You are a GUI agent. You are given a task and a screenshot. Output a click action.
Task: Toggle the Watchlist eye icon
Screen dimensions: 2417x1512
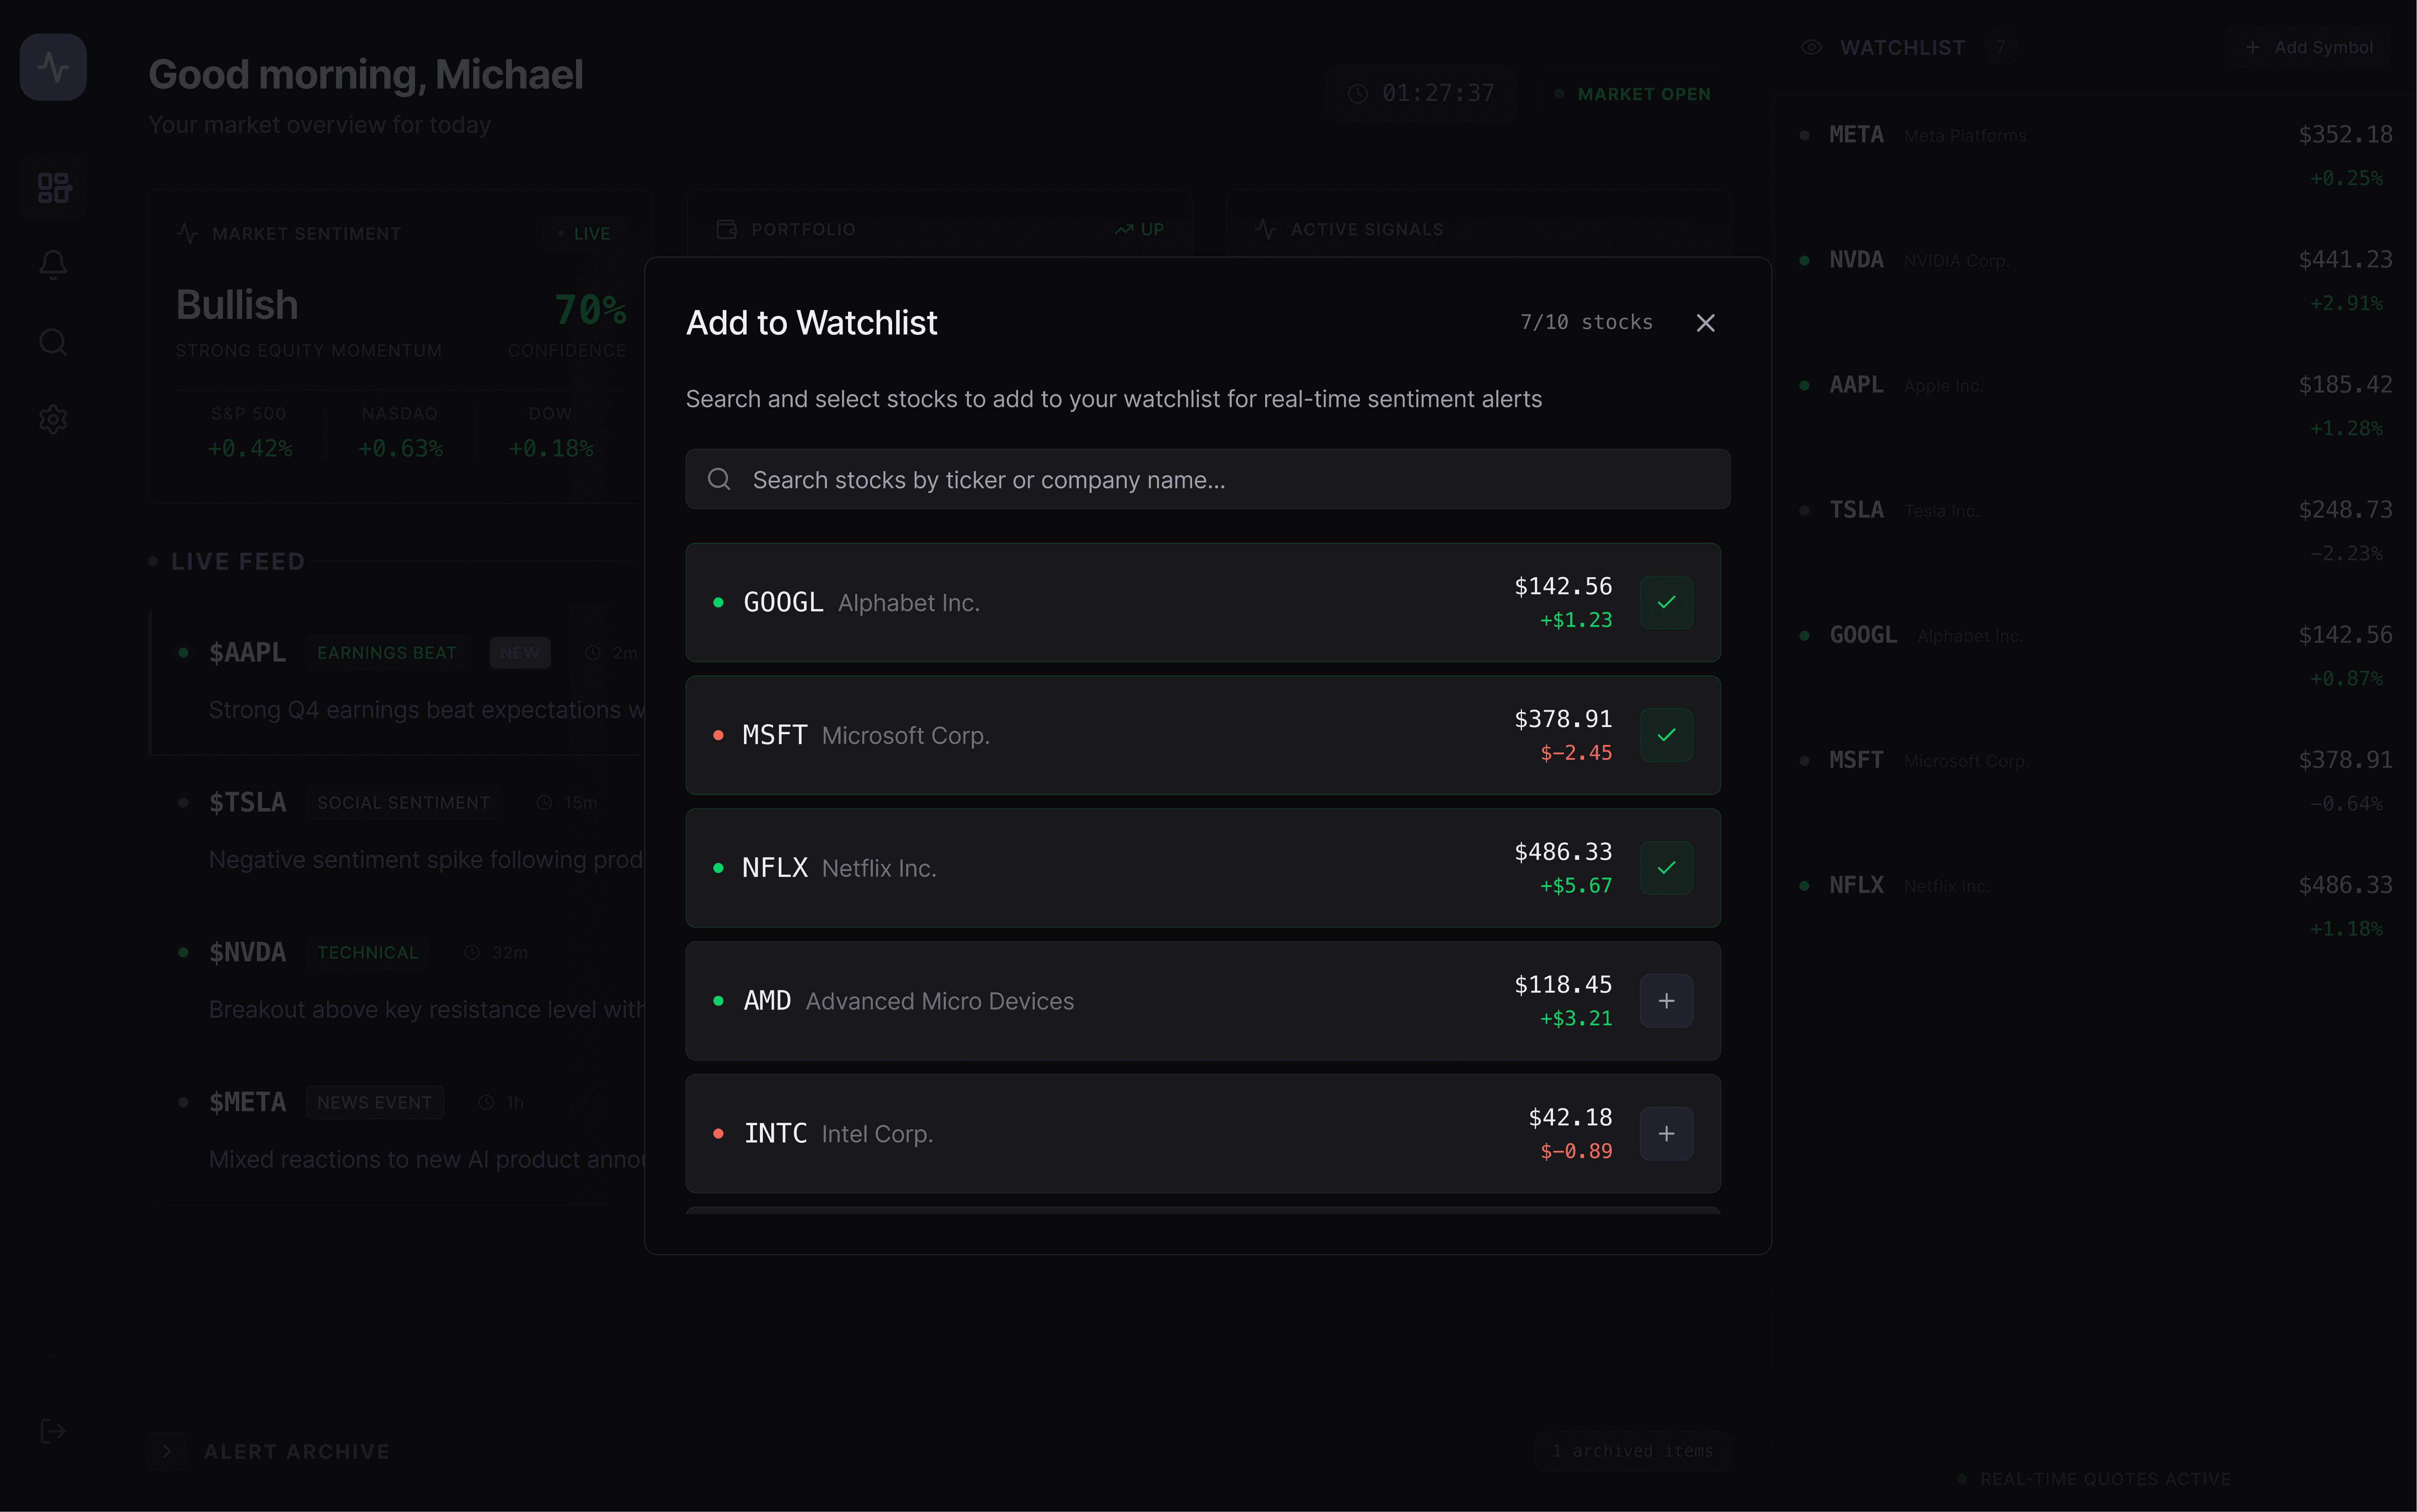pos(1811,47)
